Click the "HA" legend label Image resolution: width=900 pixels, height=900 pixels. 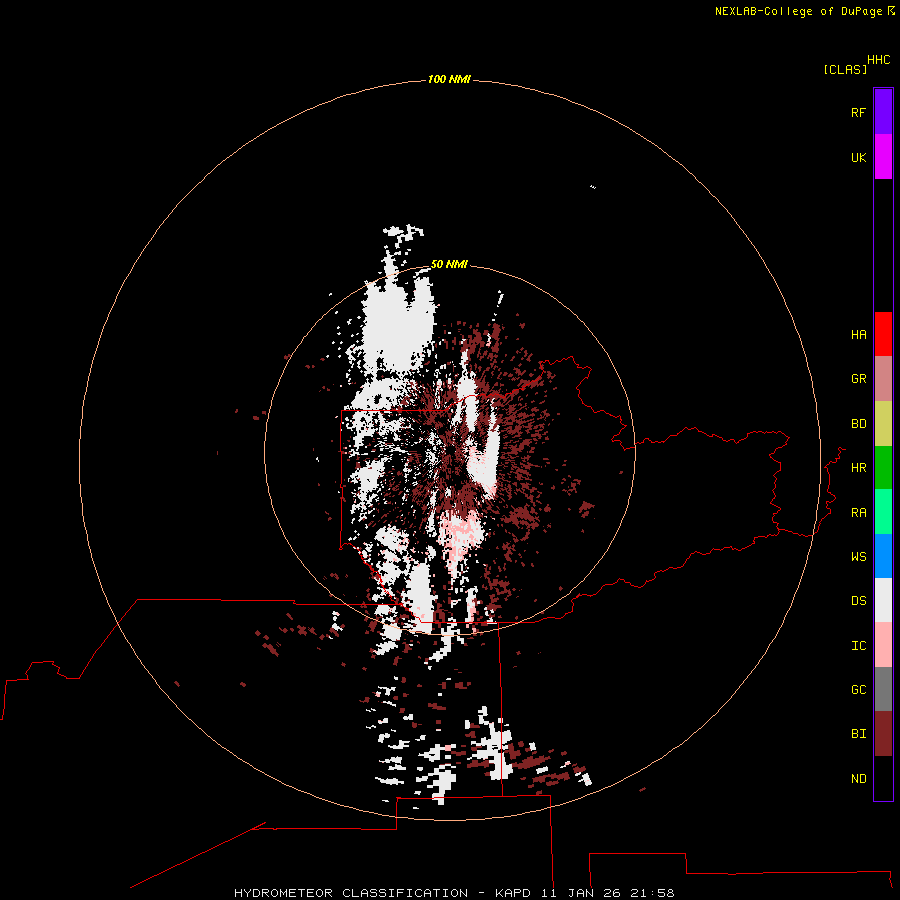click(x=858, y=335)
